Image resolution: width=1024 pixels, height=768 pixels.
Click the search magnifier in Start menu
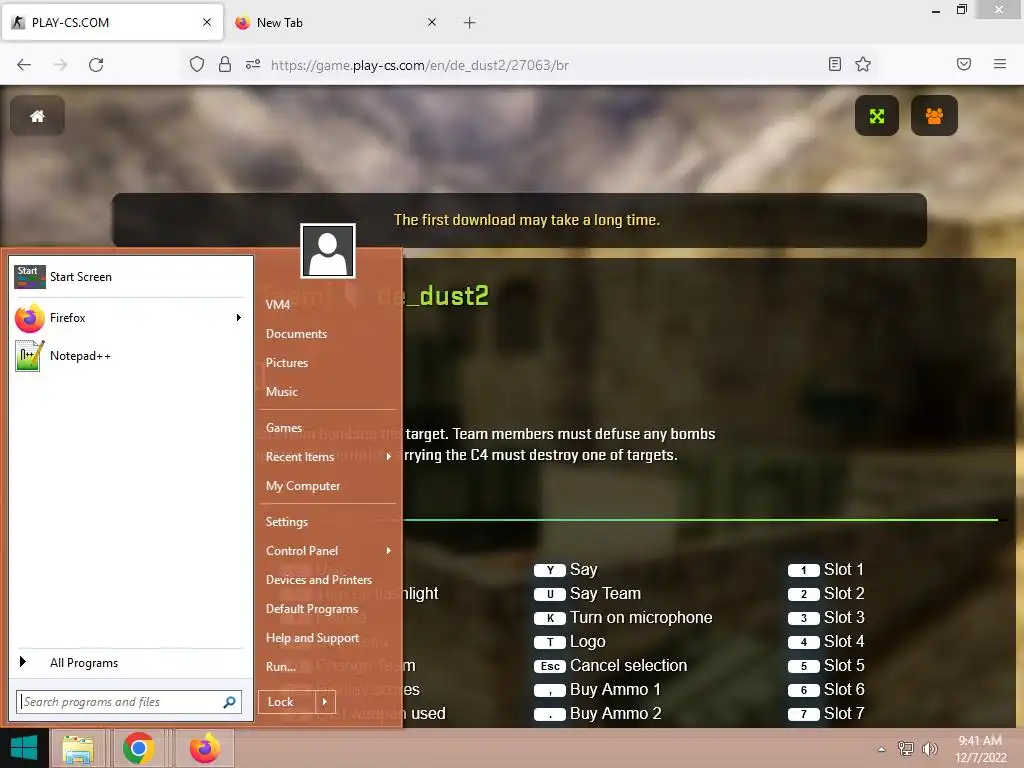[229, 702]
